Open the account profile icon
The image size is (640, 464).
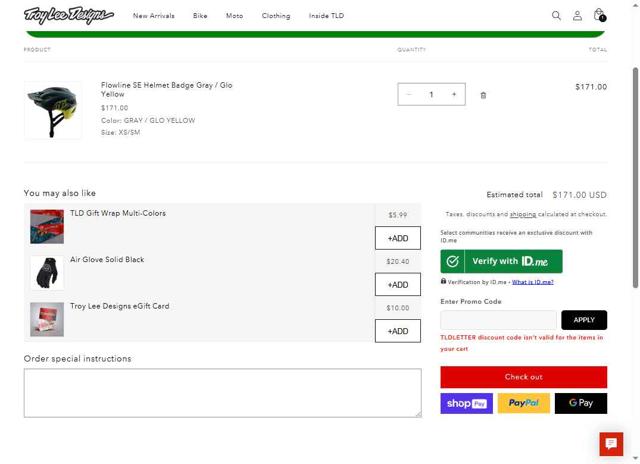(x=577, y=16)
